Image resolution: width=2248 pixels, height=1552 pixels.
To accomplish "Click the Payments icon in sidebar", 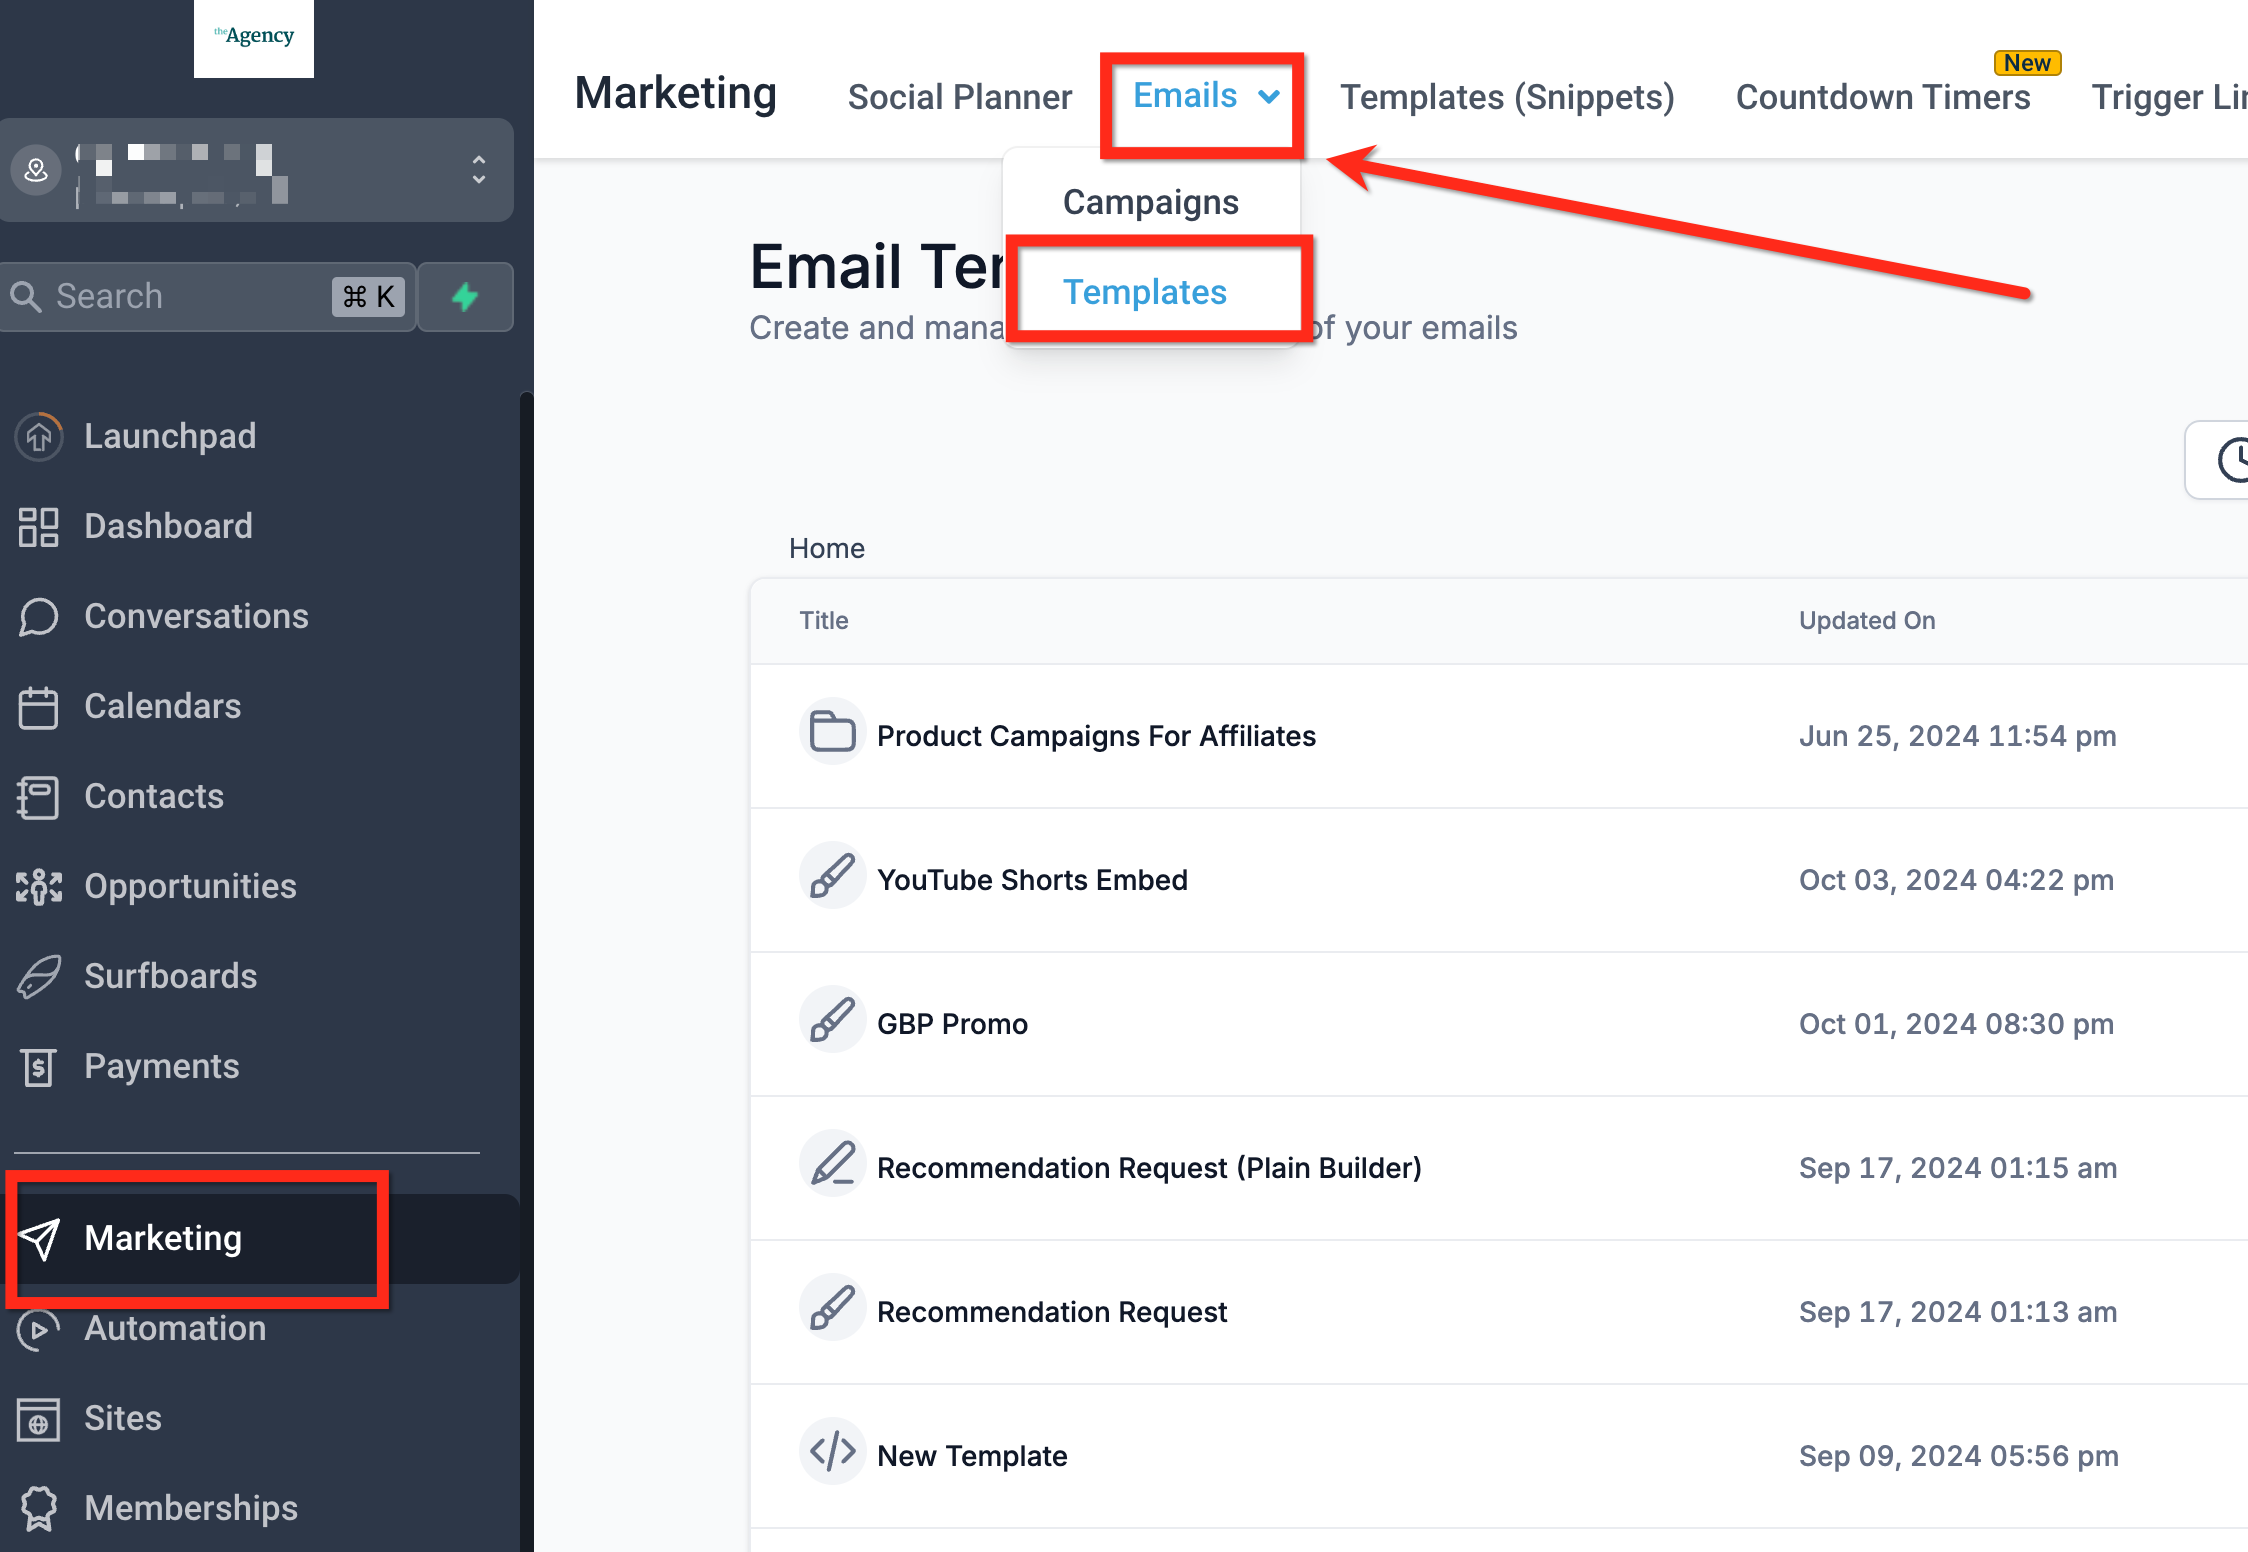I will (39, 1067).
